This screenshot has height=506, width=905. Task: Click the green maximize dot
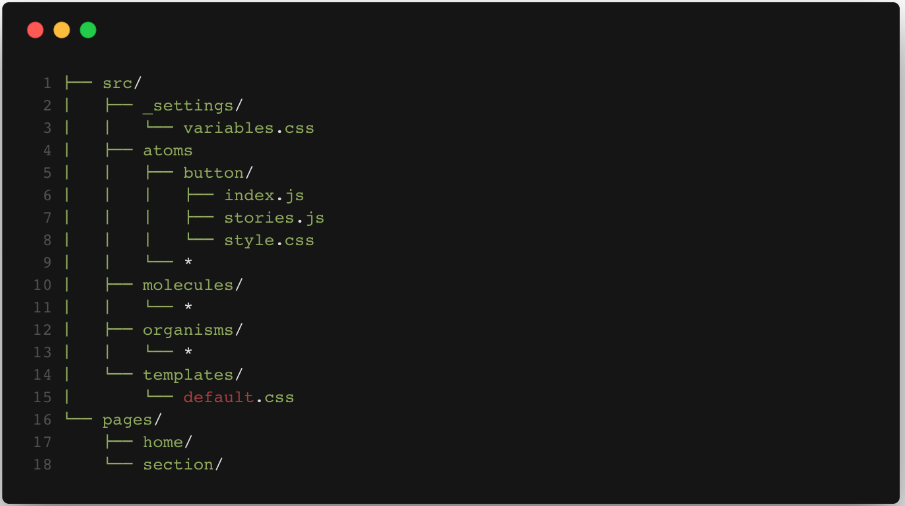[88, 30]
